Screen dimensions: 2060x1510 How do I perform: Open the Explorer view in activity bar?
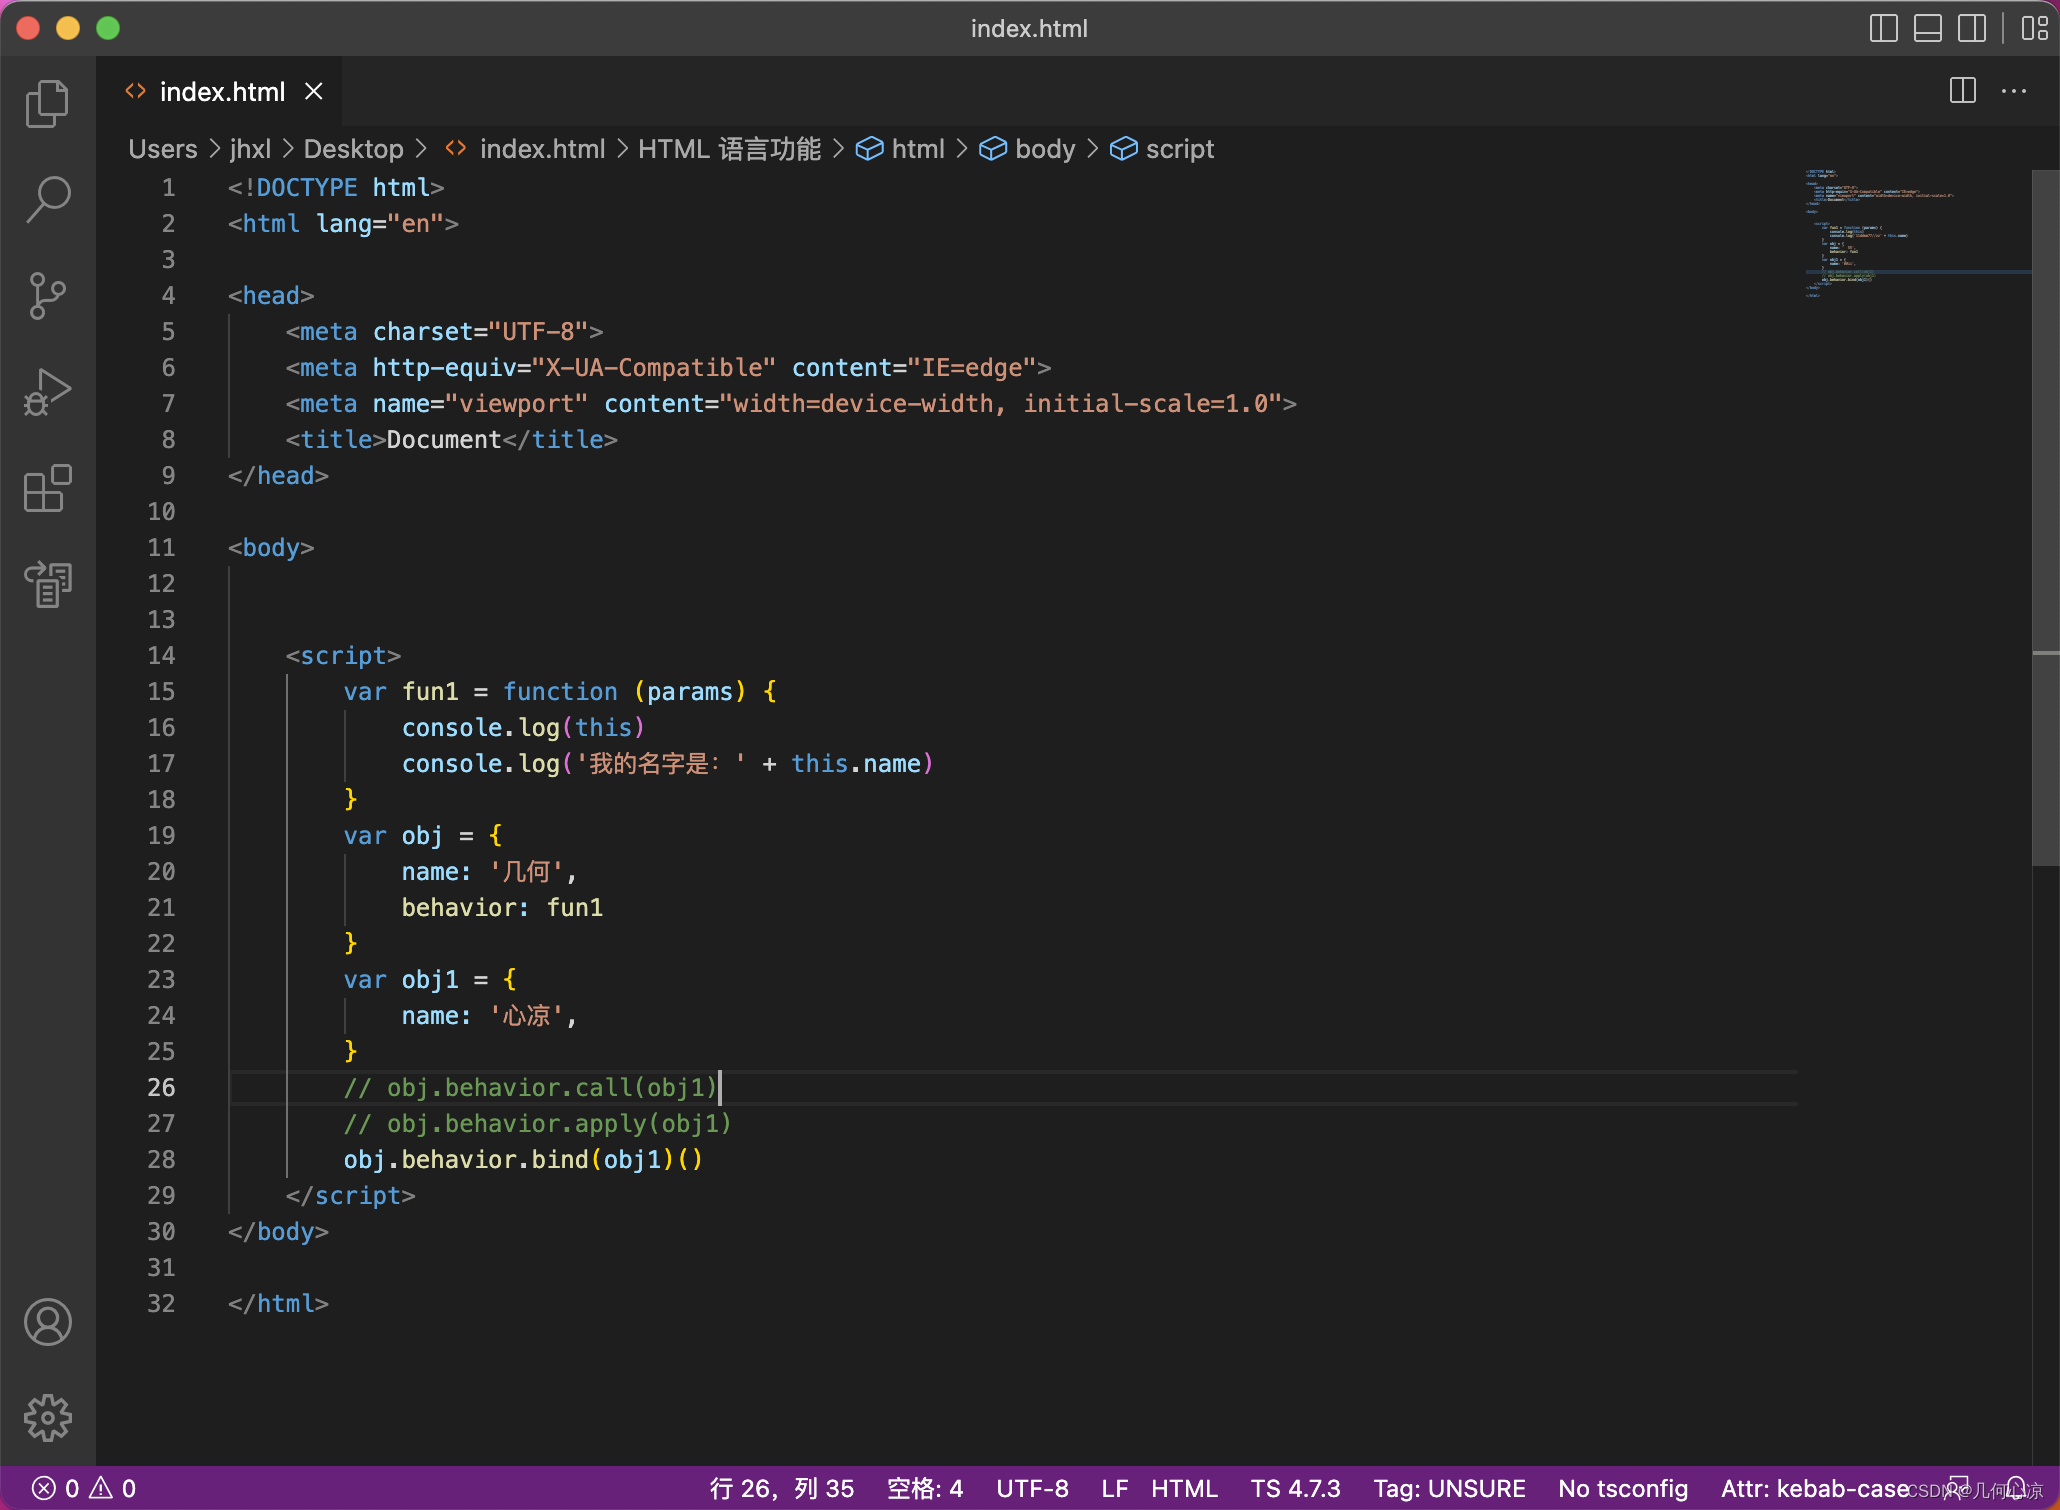[47, 104]
